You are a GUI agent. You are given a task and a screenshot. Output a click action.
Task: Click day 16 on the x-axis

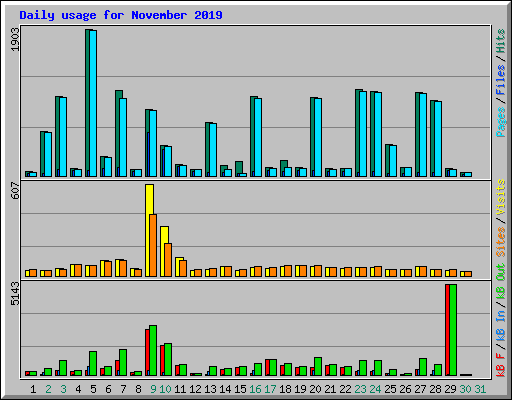pos(255,389)
